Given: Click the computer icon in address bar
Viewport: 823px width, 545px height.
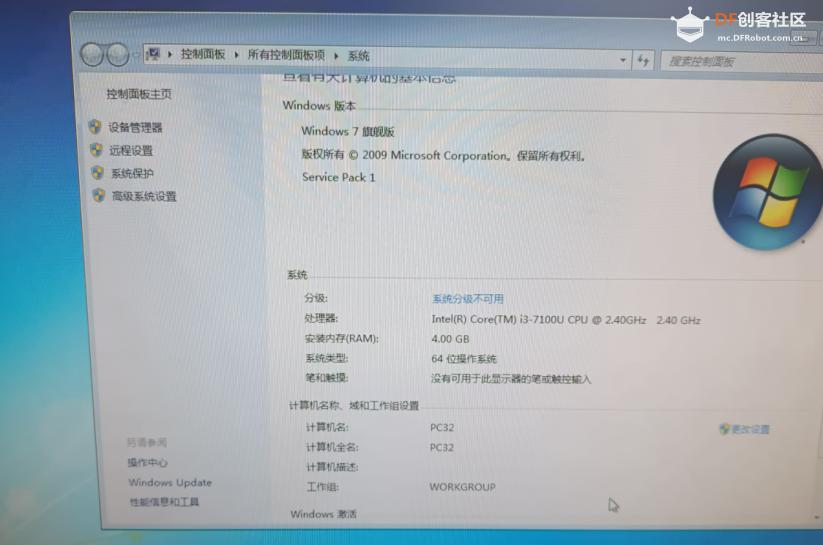Looking at the screenshot, I should [154, 54].
